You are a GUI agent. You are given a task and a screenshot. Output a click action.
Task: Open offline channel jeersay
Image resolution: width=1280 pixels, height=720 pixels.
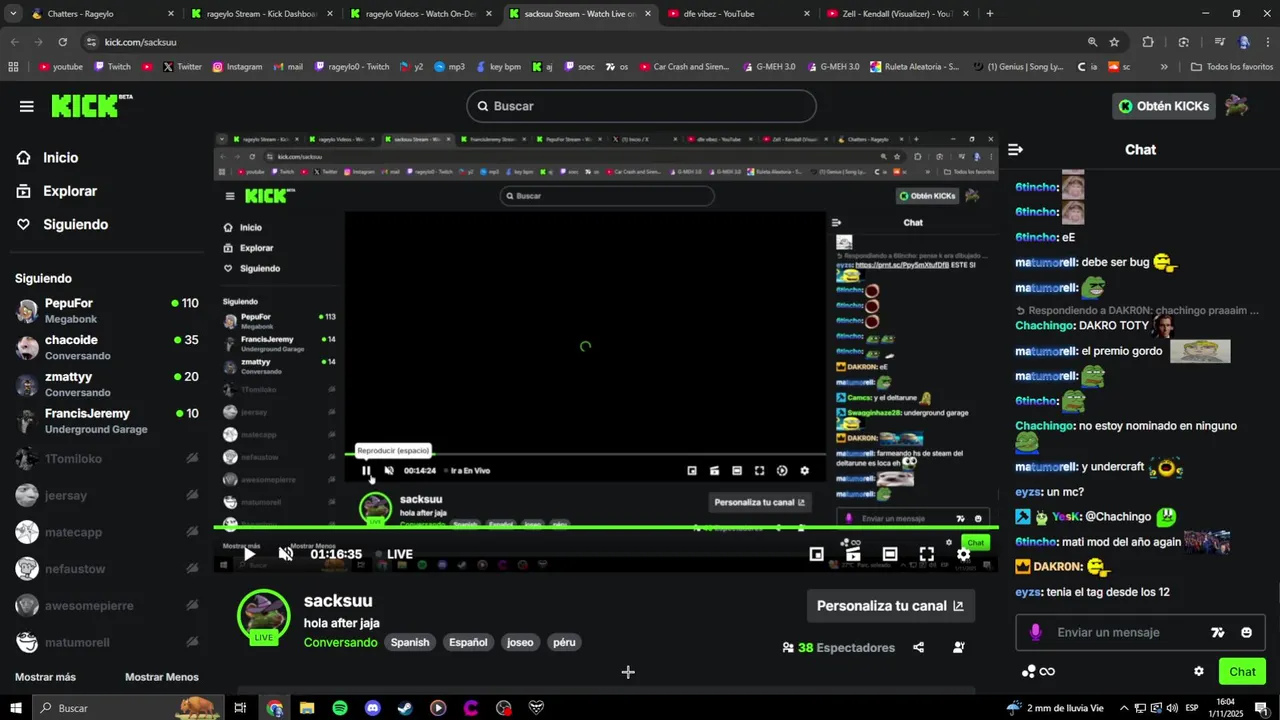coord(107,495)
